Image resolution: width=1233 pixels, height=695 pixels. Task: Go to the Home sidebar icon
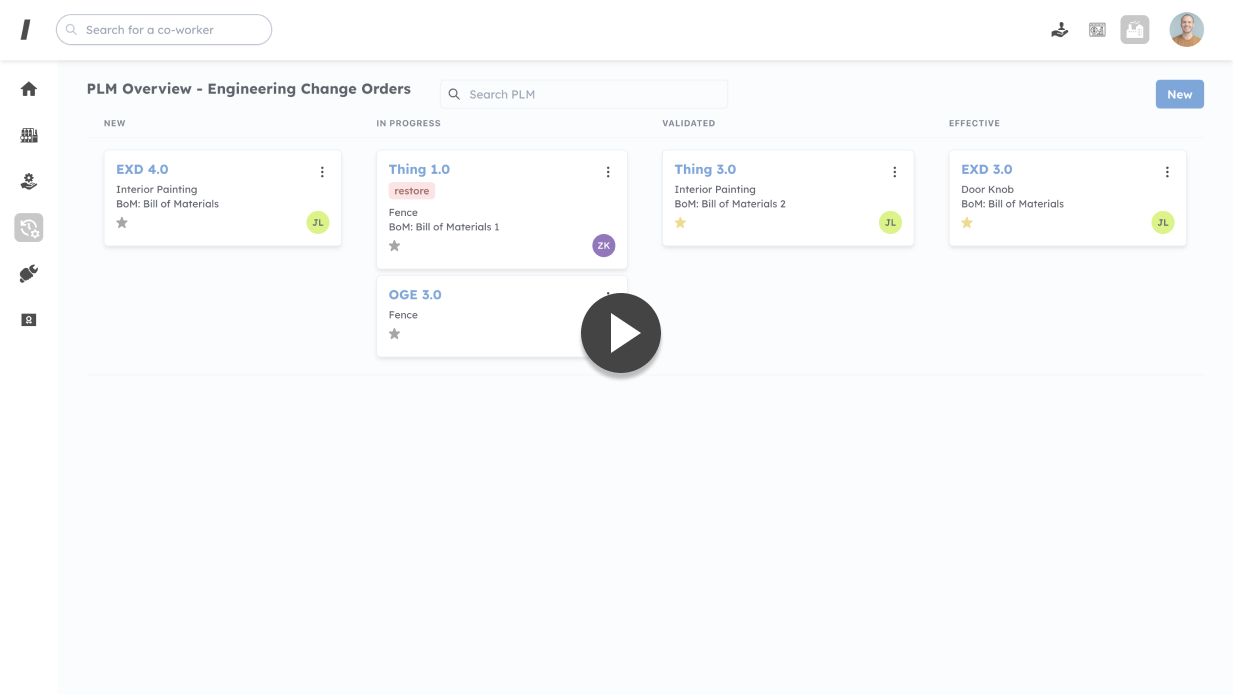click(29, 89)
